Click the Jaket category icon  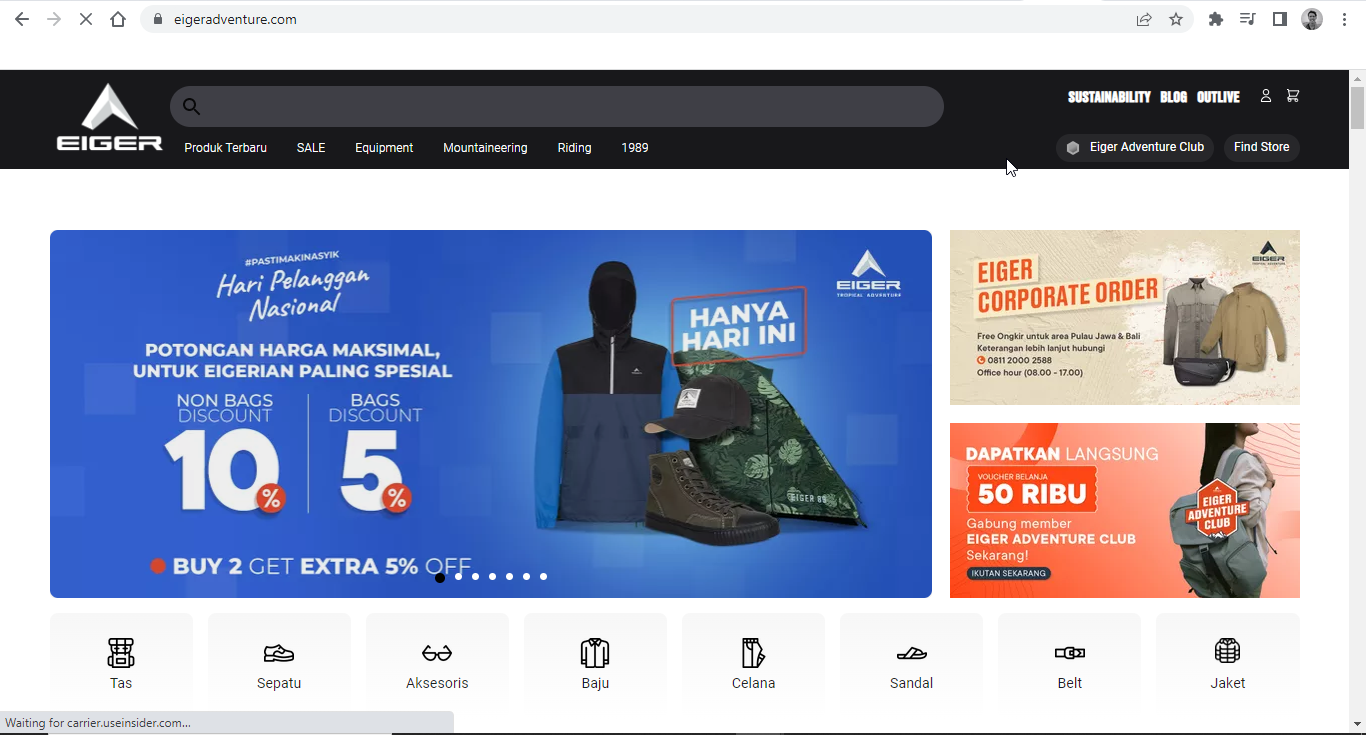coord(1228,651)
